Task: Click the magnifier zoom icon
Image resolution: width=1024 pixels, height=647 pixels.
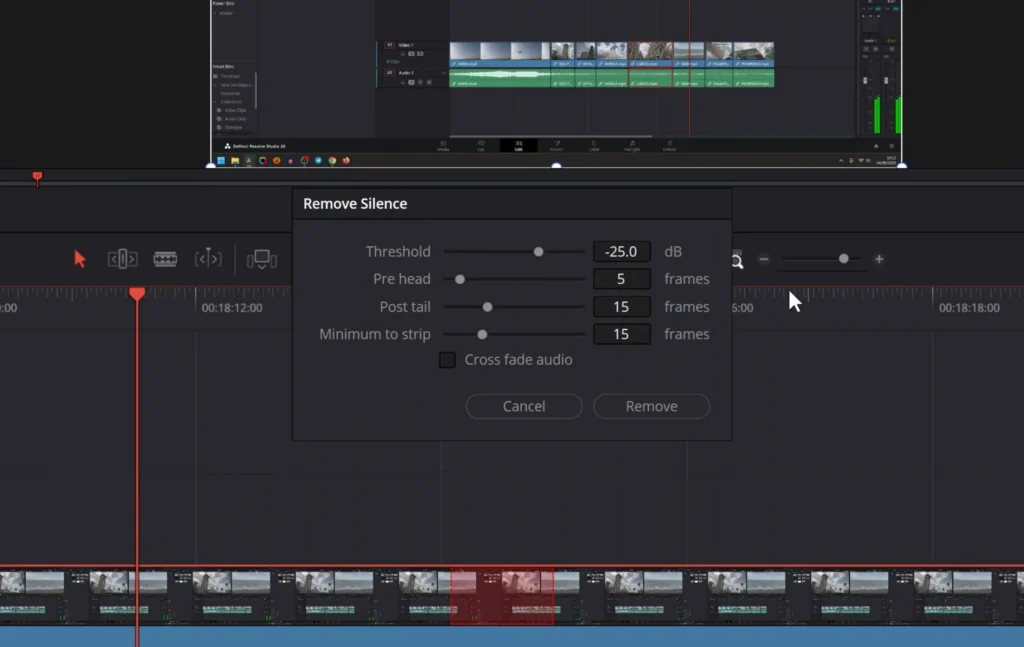Action: [x=737, y=261]
